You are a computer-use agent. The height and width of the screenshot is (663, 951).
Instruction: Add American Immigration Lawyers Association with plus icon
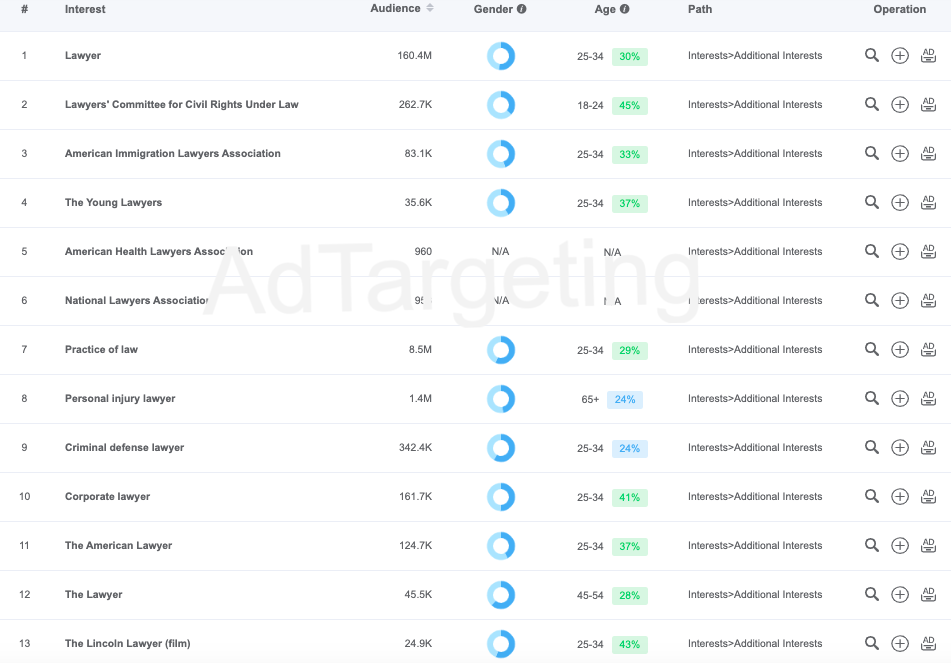pyautogui.click(x=899, y=154)
